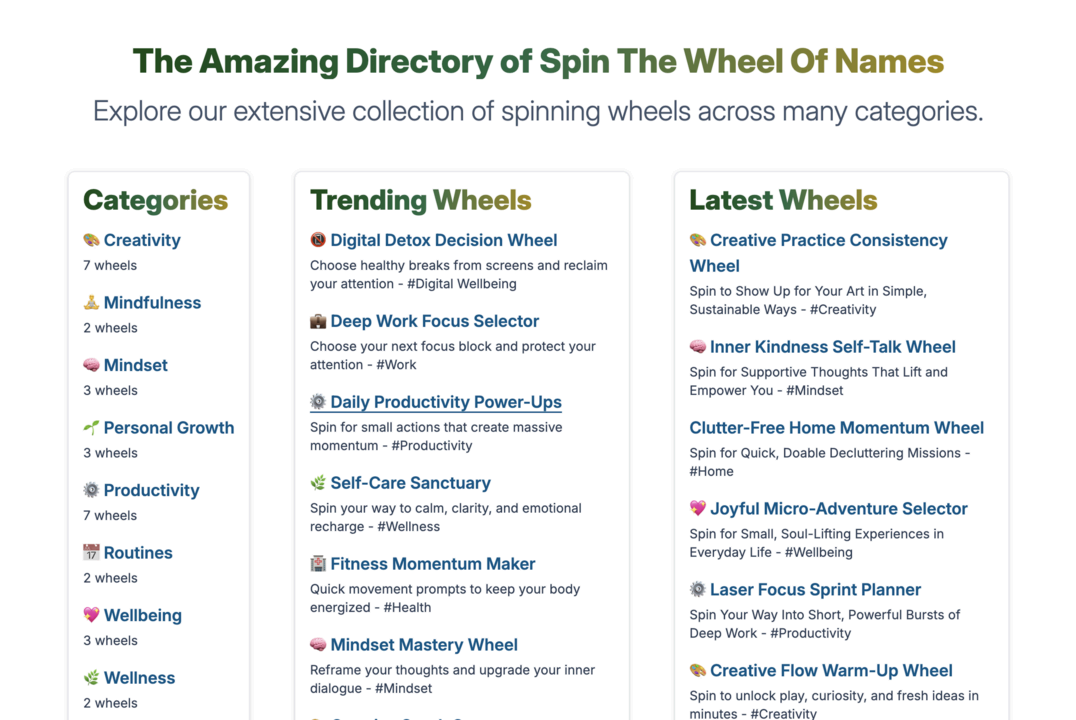This screenshot has width=1076, height=720.
Task: Click the heart icon on Joyful Micro-Adventure Selector
Action: 698,508
